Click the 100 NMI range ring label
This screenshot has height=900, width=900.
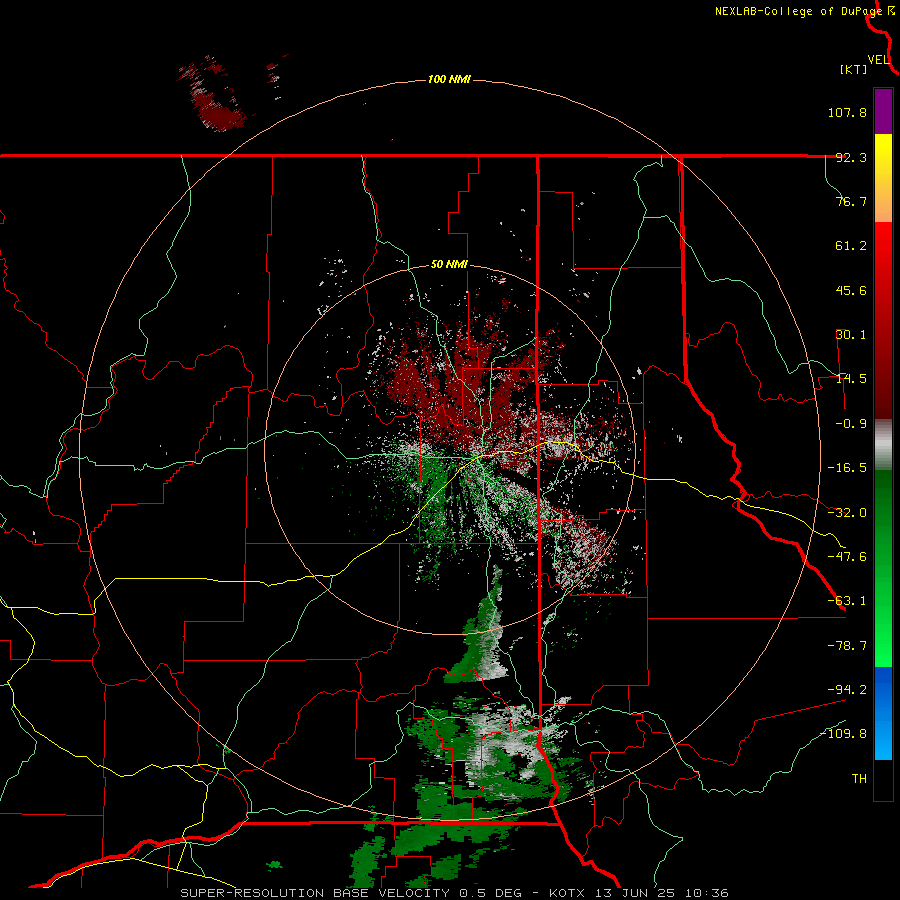[449, 79]
